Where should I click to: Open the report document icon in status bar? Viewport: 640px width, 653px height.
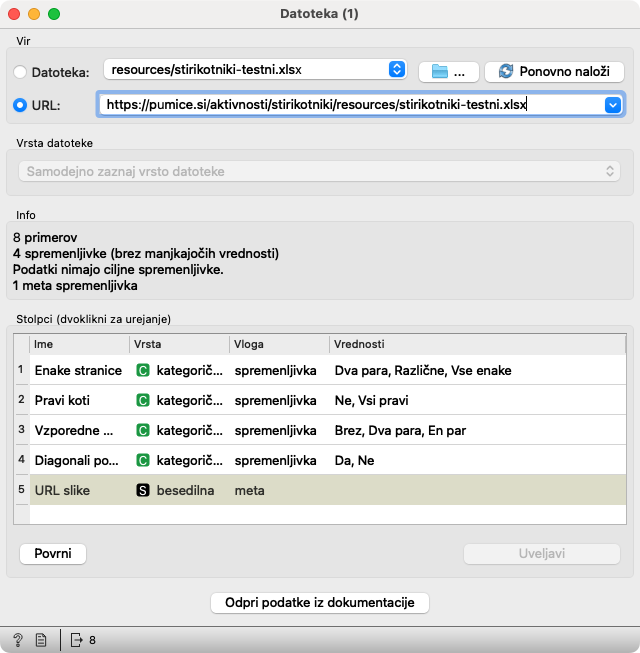tap(41, 640)
